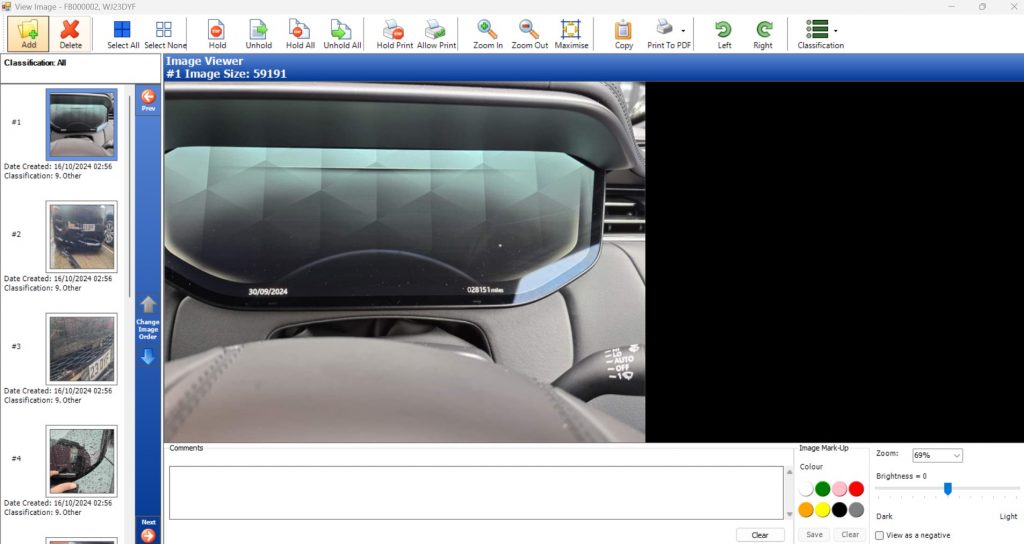1024x544 pixels.
Task: Pick the yellow mark-up colour
Action: 823,509
